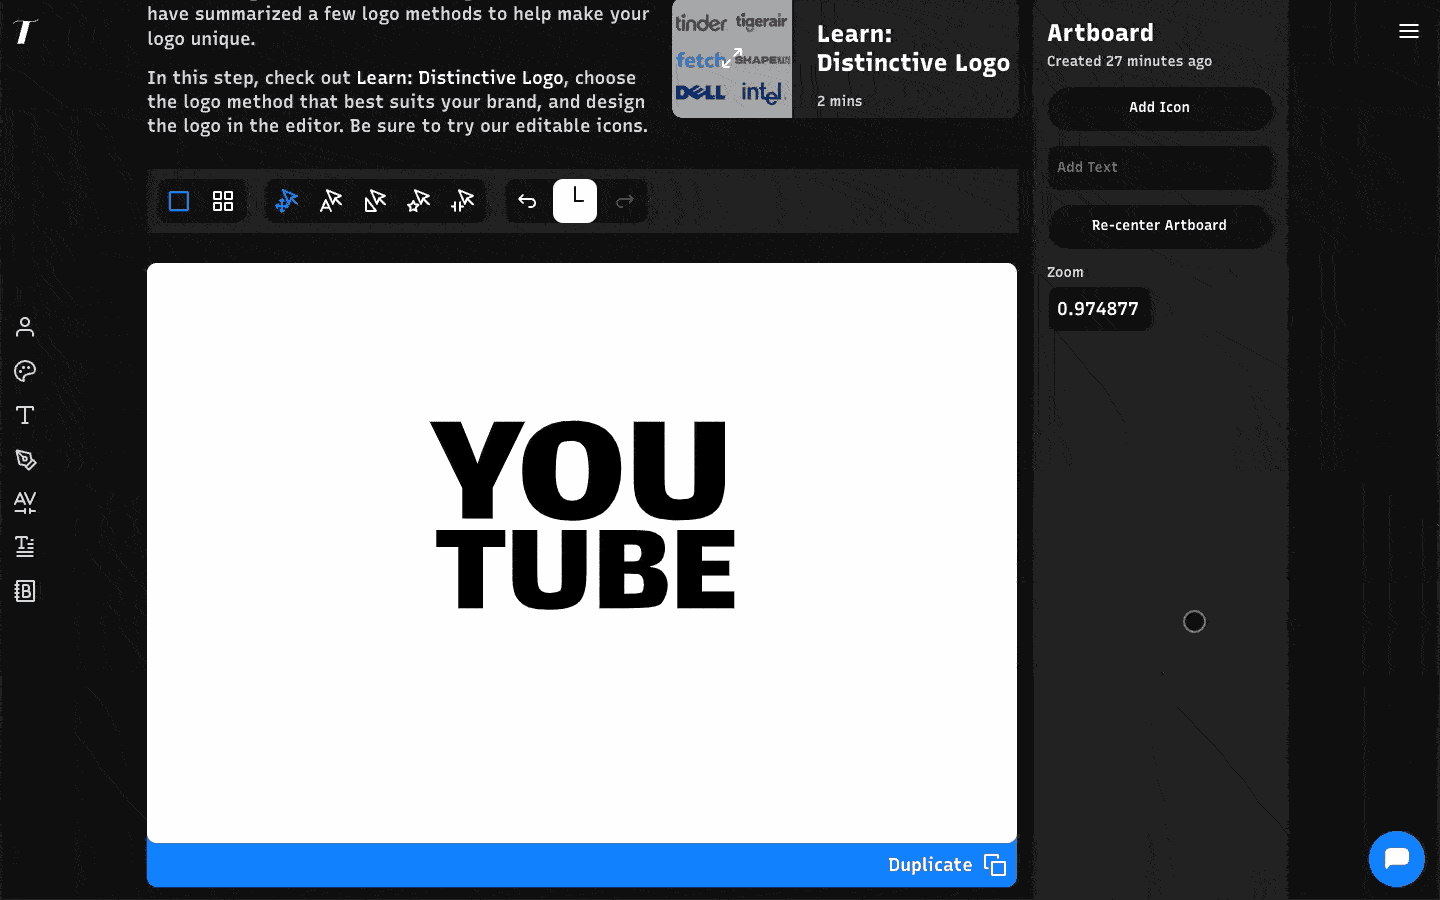Select the shape selection cursor tool
The width and height of the screenshot is (1440, 900).
click(x=375, y=201)
